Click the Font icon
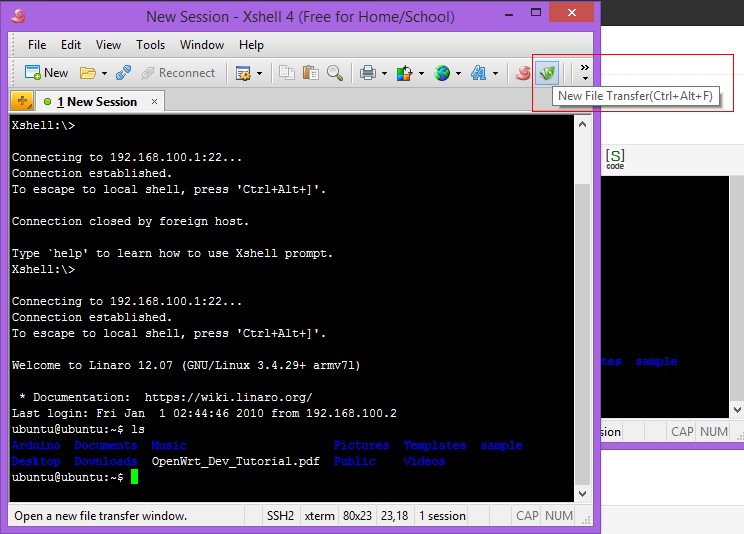The image size is (744, 534). pyautogui.click(x=478, y=73)
